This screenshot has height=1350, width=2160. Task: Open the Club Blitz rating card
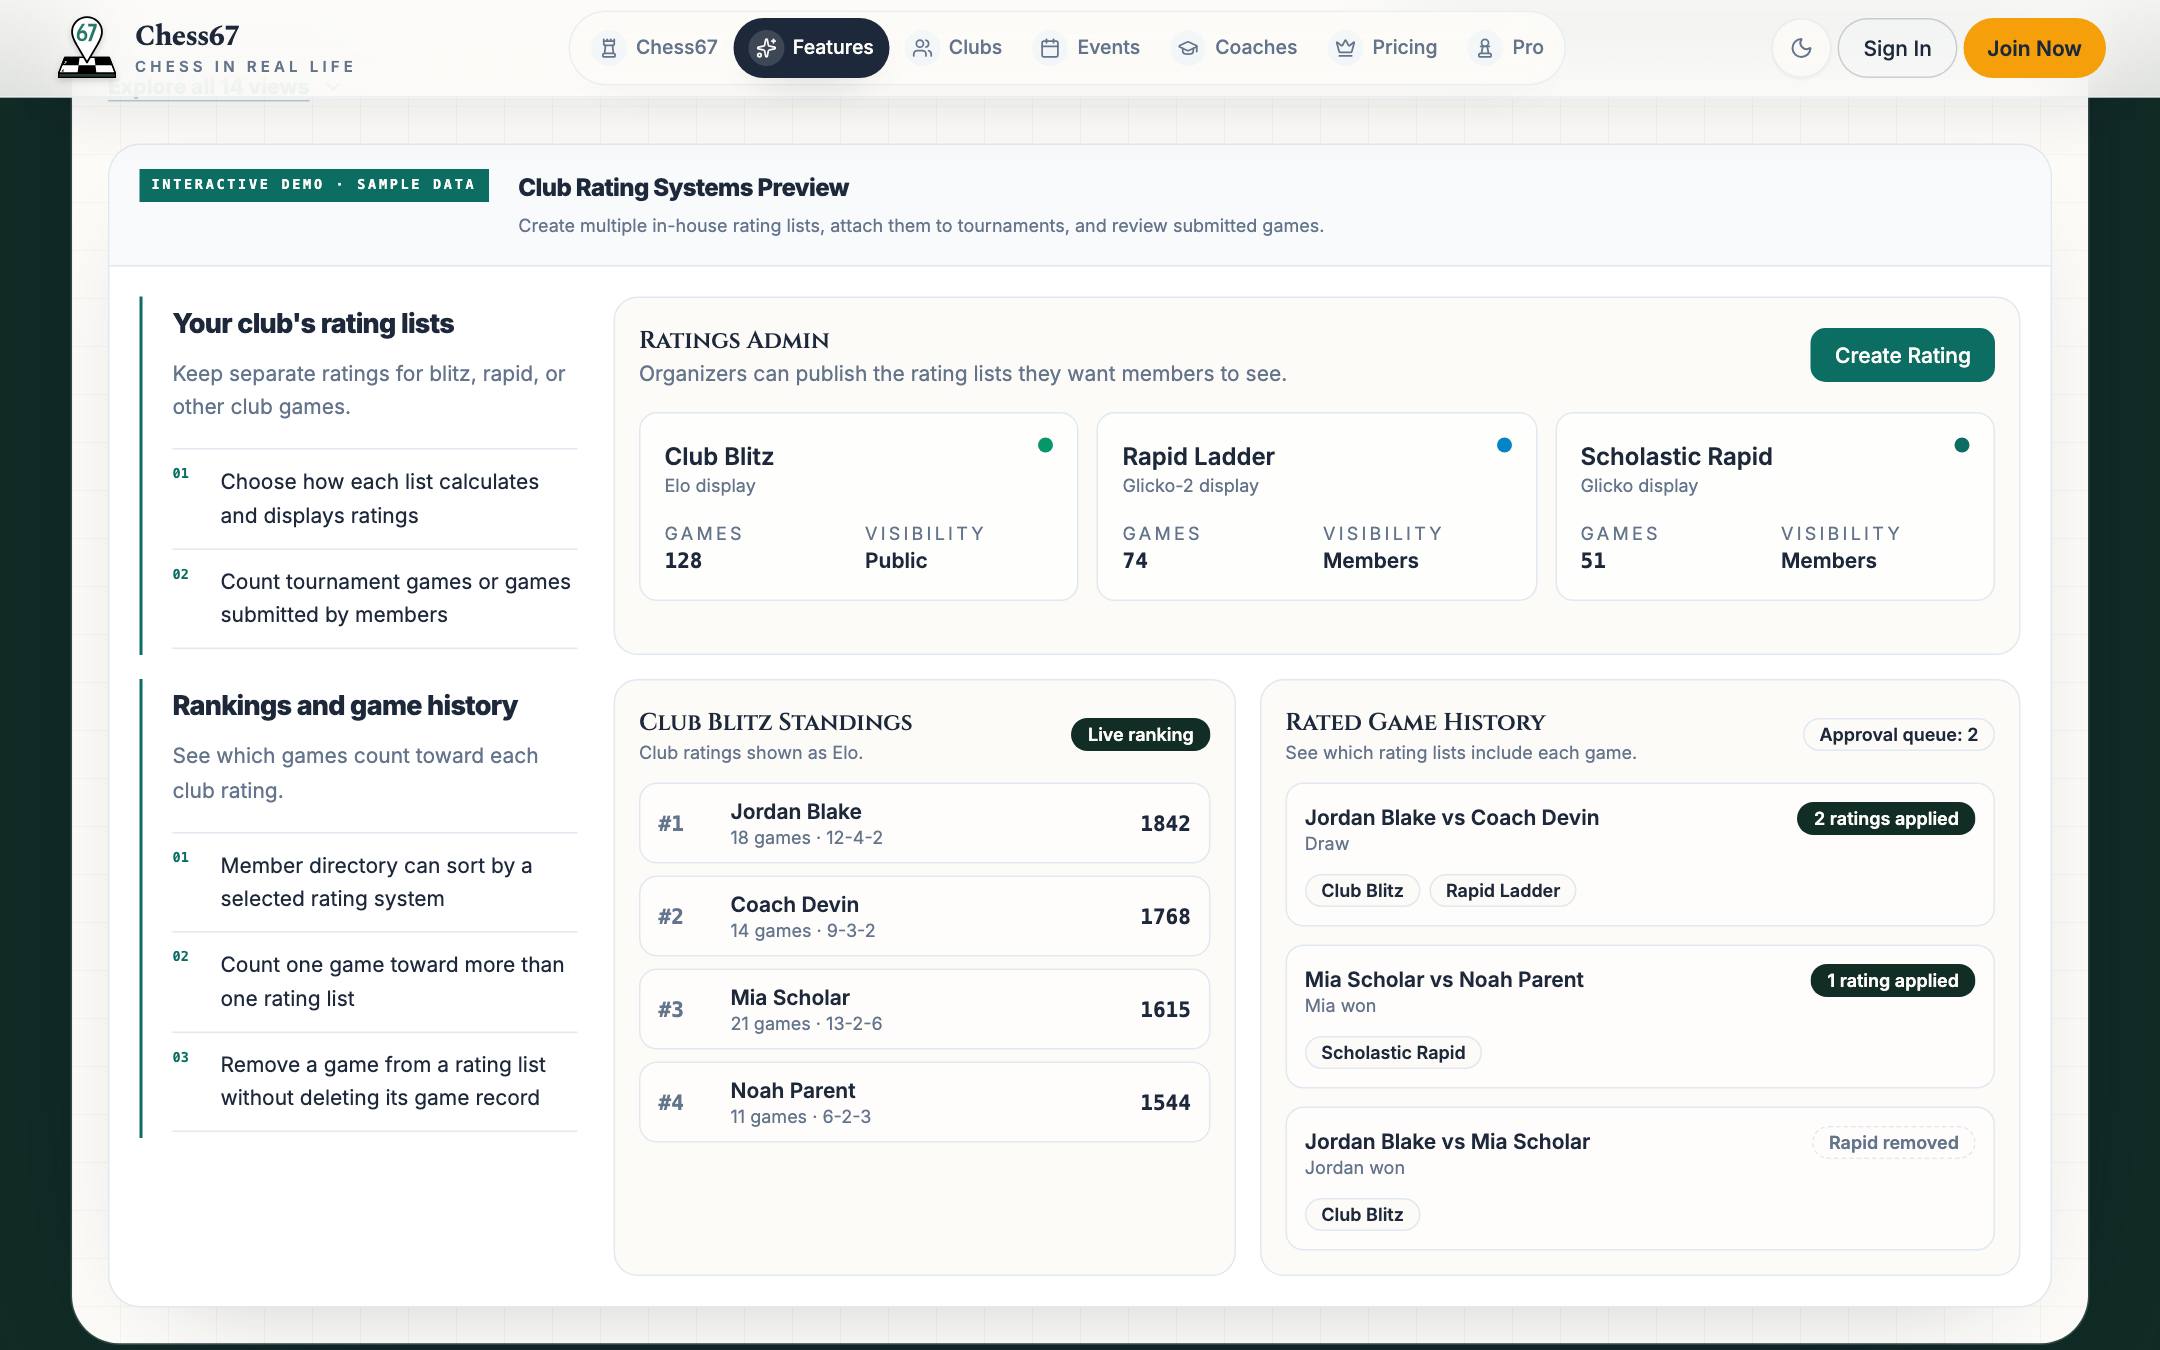[859, 507]
